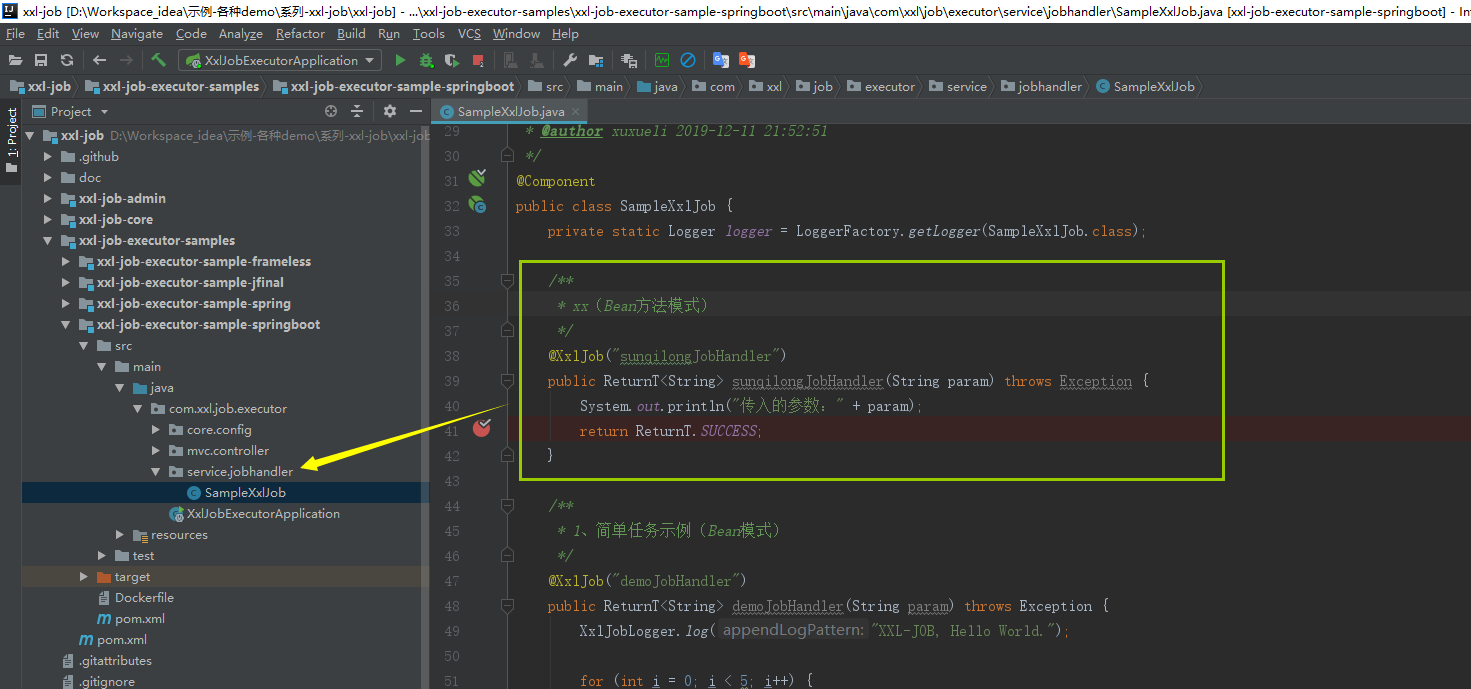Click collapse-all icon in Project panel header
1471x689 pixels.
[x=359, y=111]
